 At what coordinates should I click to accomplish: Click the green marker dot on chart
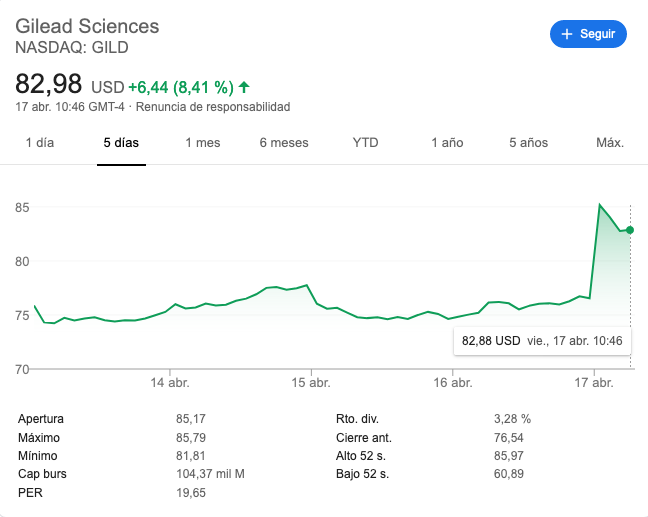coord(630,230)
